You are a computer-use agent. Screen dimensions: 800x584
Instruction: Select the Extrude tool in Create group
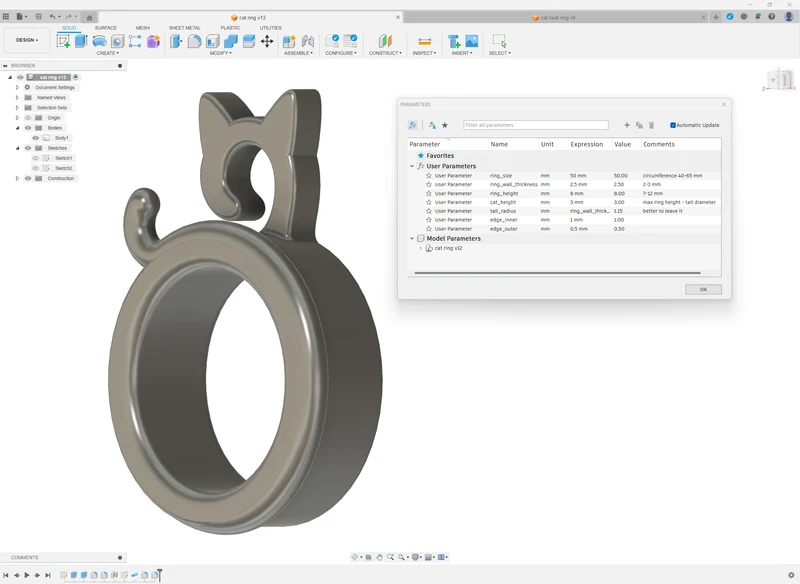click(x=81, y=41)
